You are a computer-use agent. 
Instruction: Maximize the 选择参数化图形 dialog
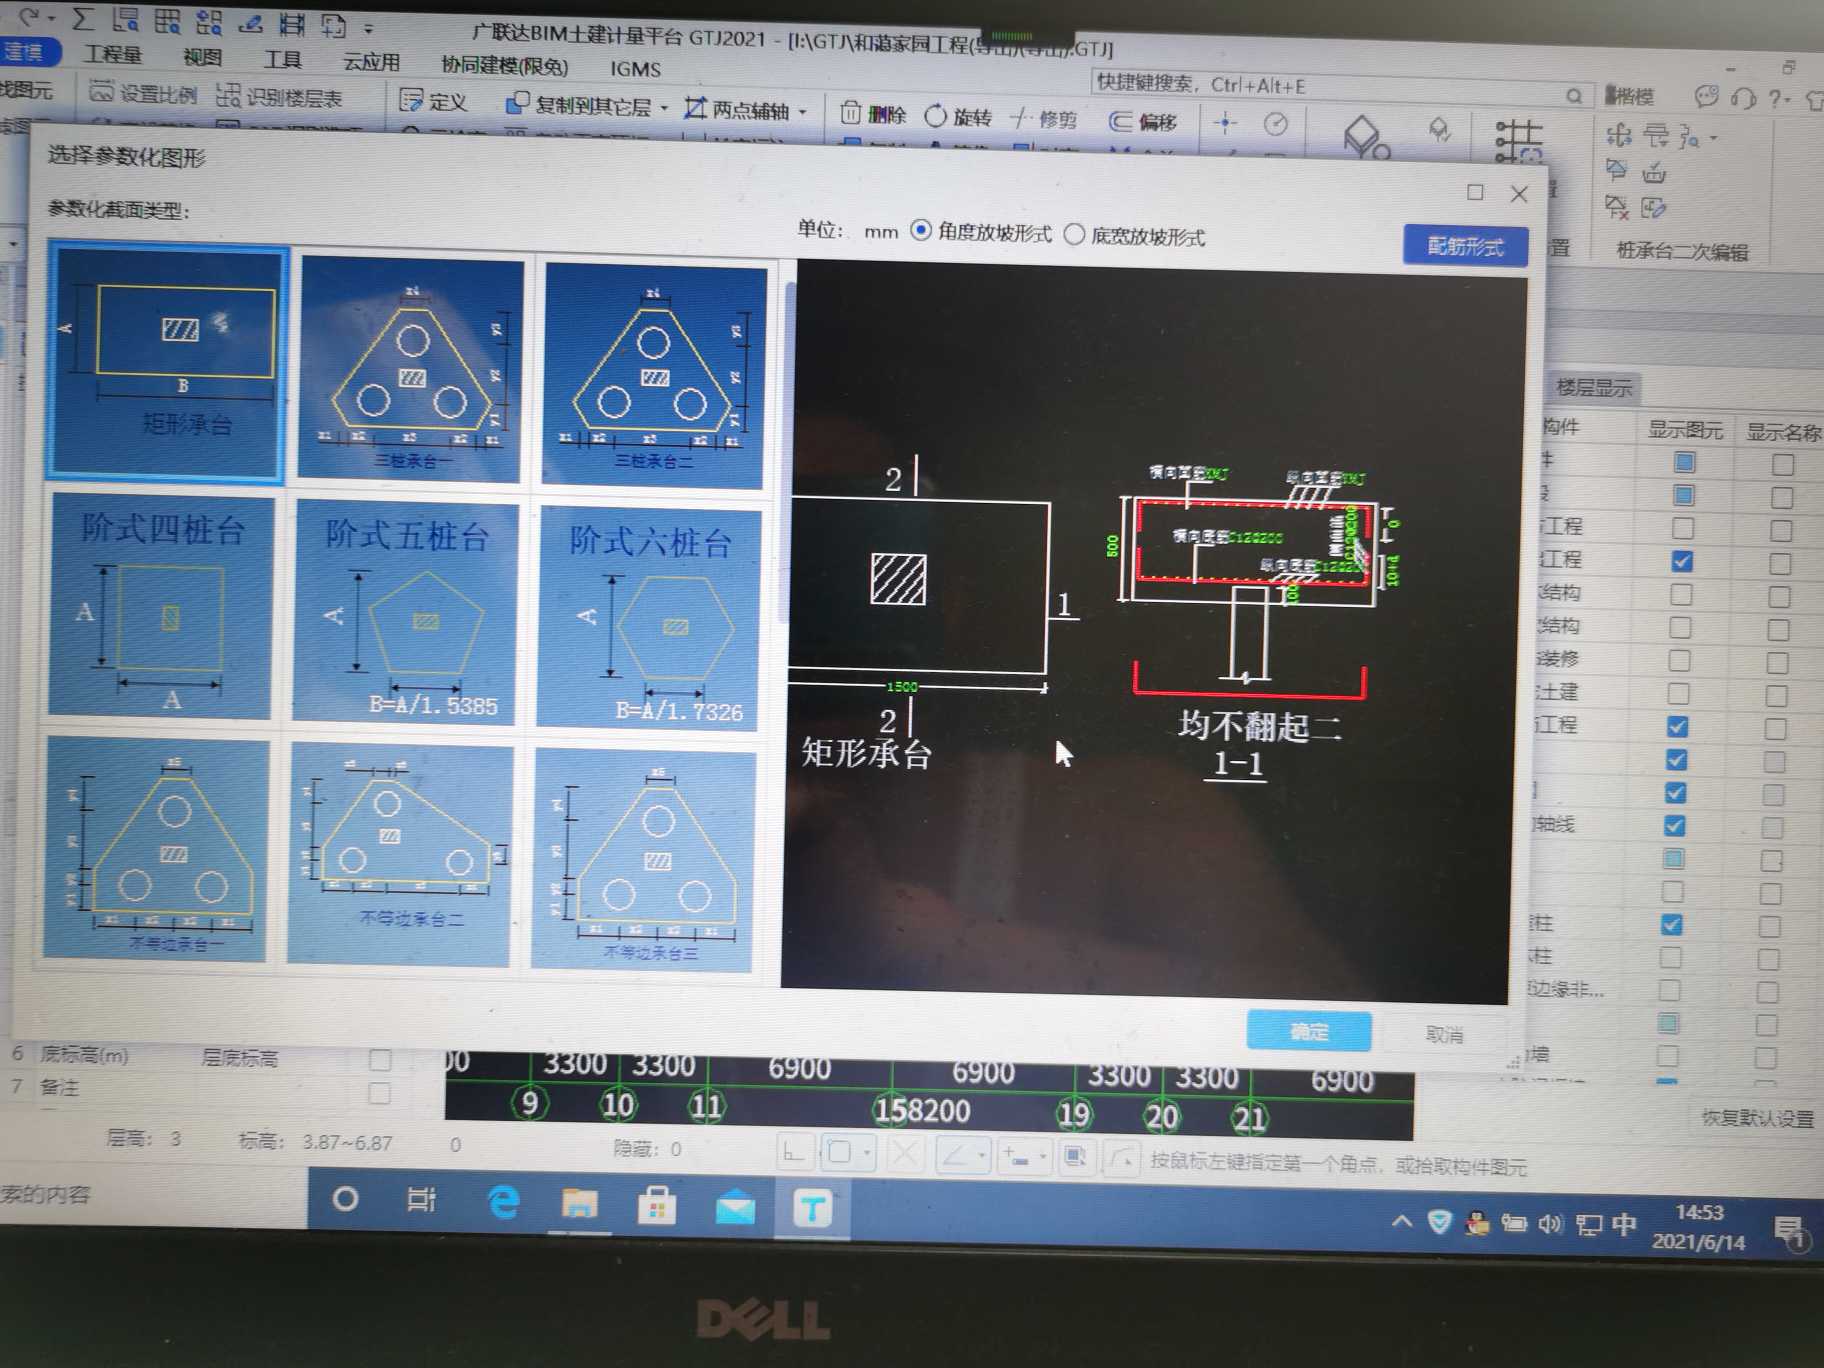click(1475, 192)
